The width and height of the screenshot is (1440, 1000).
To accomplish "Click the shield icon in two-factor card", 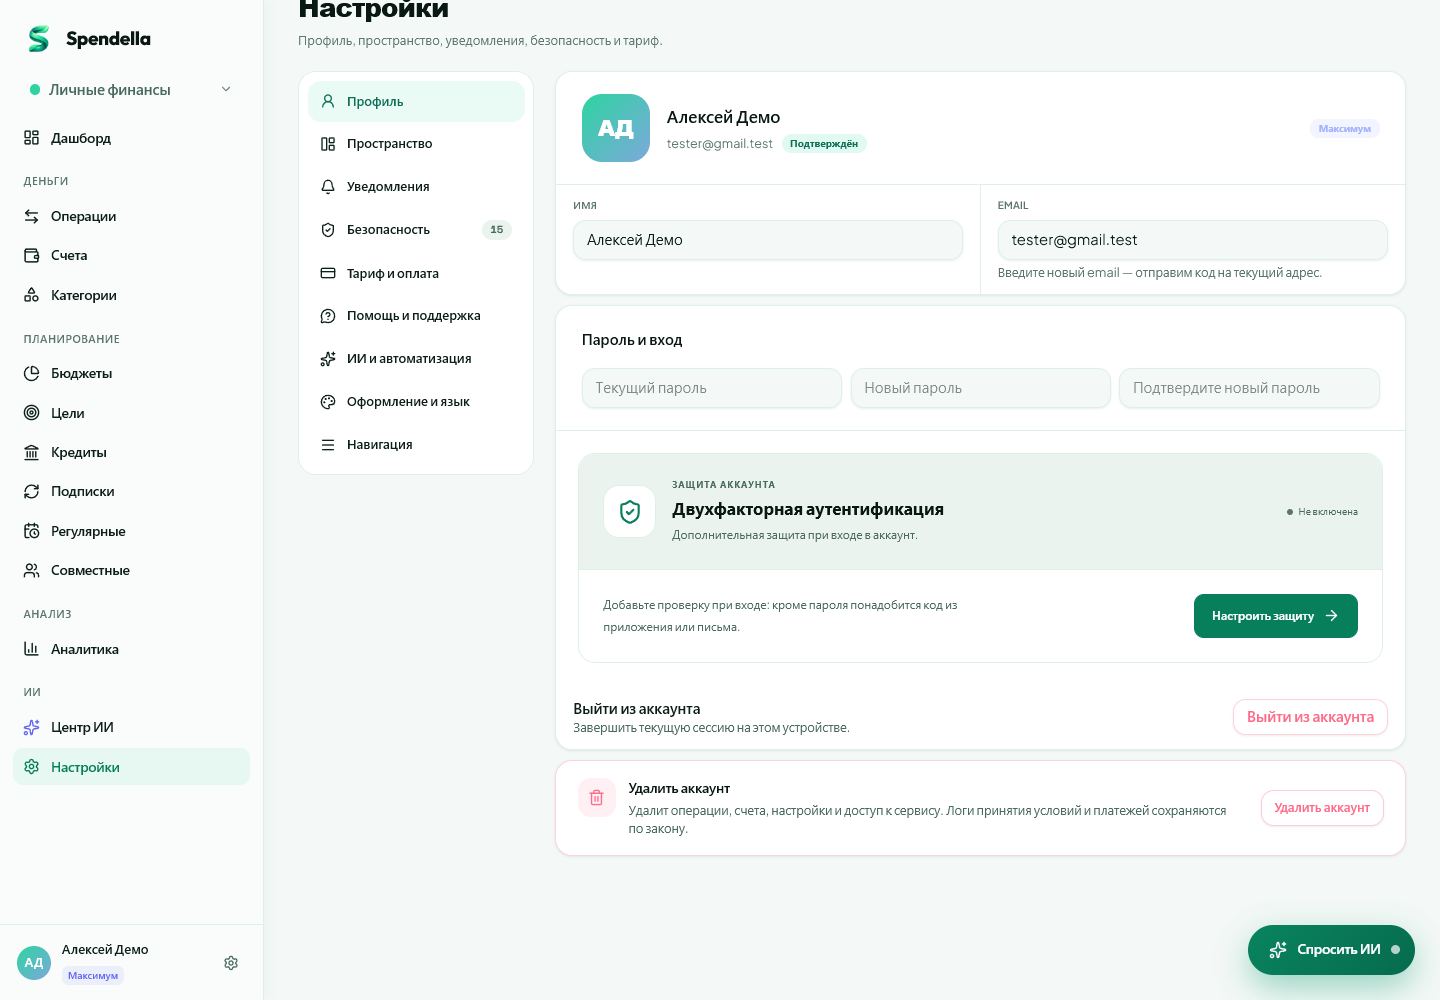I will tap(630, 512).
